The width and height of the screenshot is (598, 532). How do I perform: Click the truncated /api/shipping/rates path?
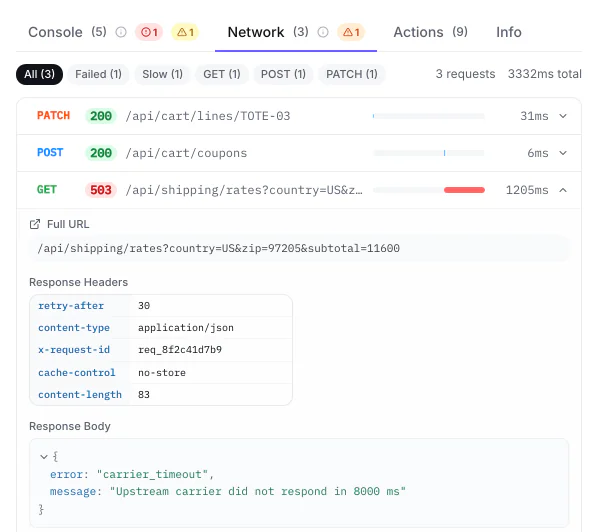coord(244,190)
